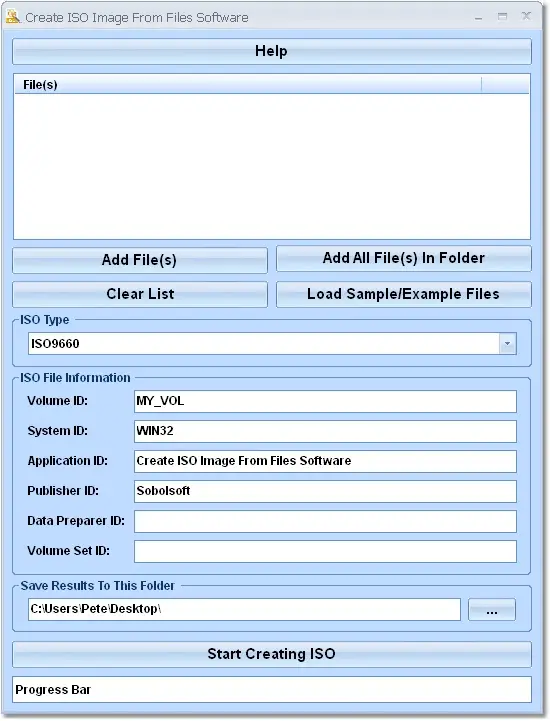Minimize the window
Viewport: 550px width, 721px height.
click(479, 17)
